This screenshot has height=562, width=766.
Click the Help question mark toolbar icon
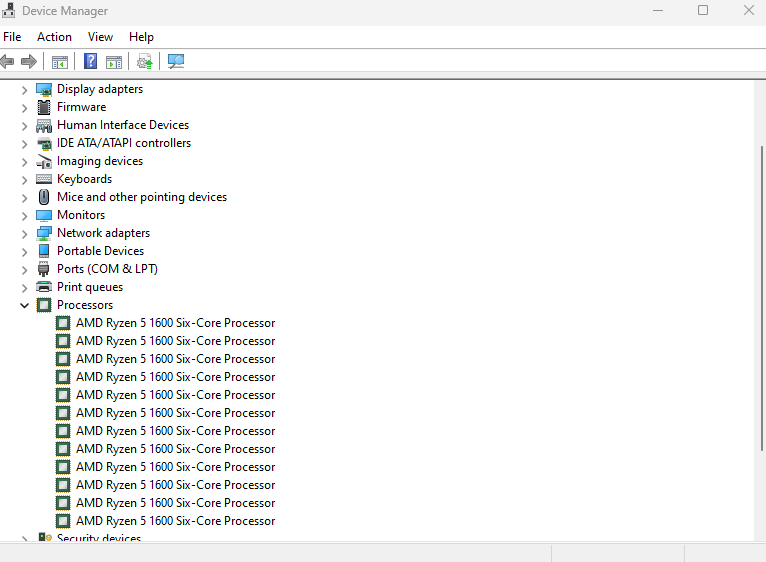pos(90,61)
